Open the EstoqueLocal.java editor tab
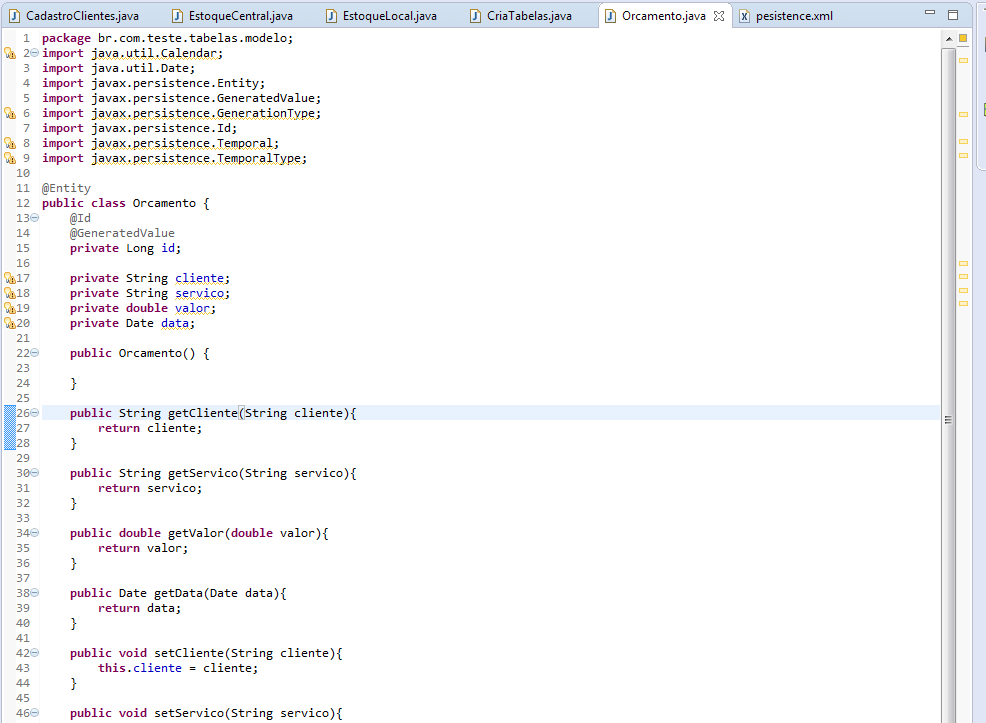986x723 pixels. (x=382, y=16)
